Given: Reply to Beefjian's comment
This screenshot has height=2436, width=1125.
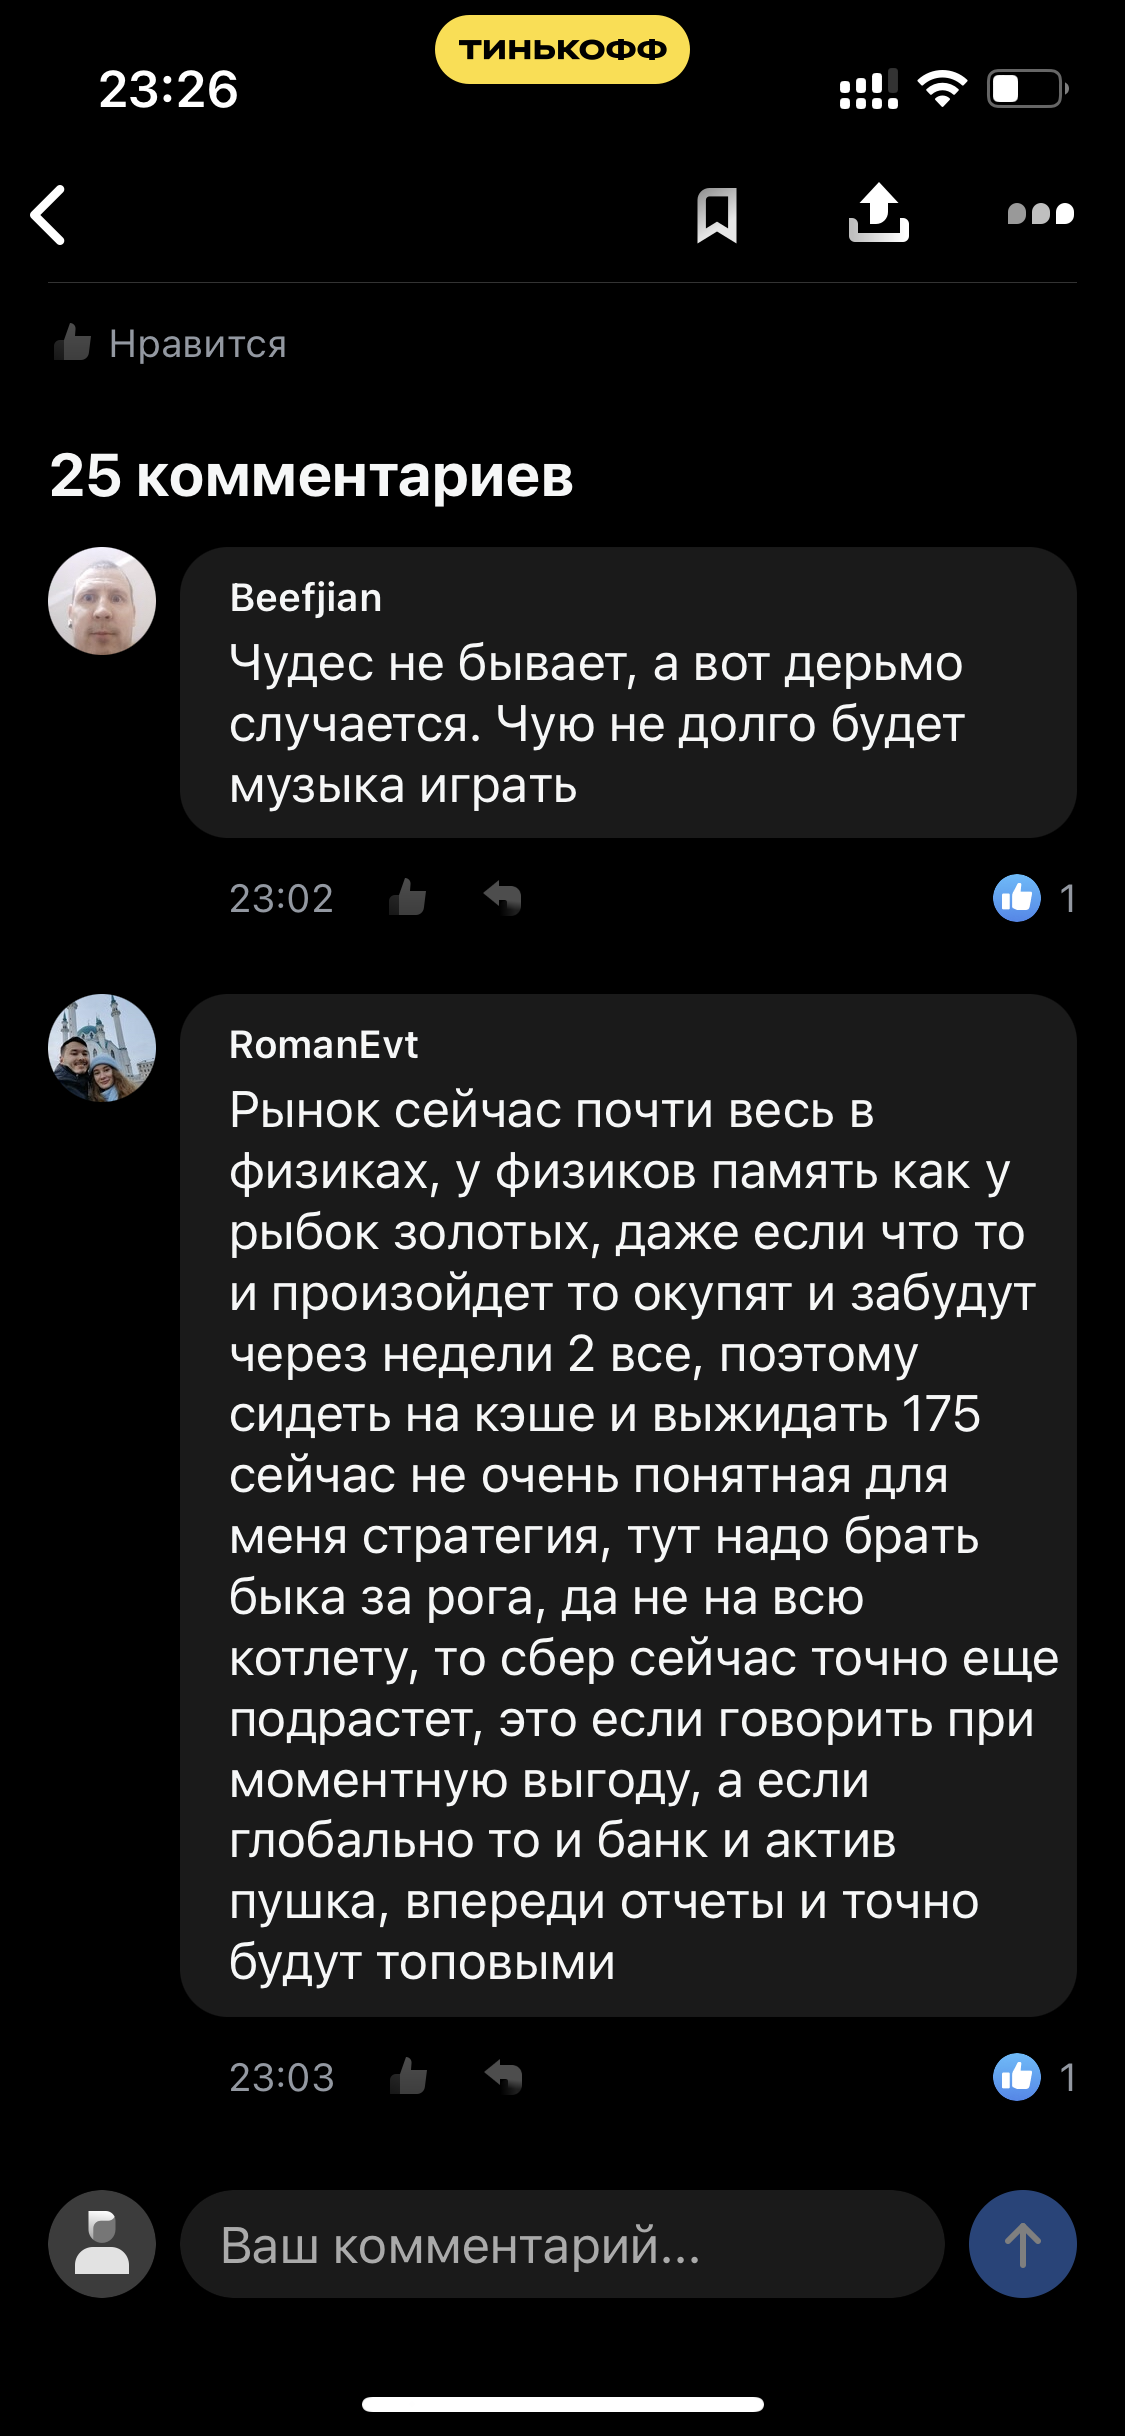Looking at the screenshot, I should 503,898.
